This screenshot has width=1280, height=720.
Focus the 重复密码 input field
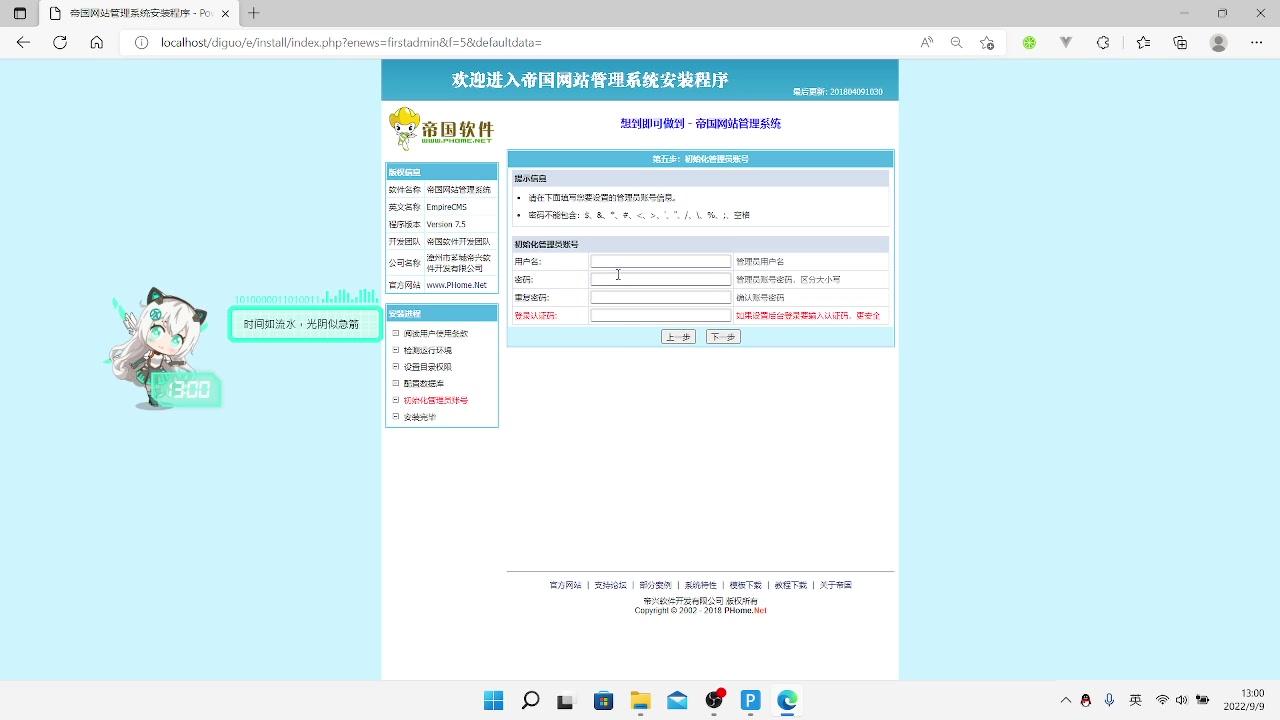pyautogui.click(x=661, y=297)
